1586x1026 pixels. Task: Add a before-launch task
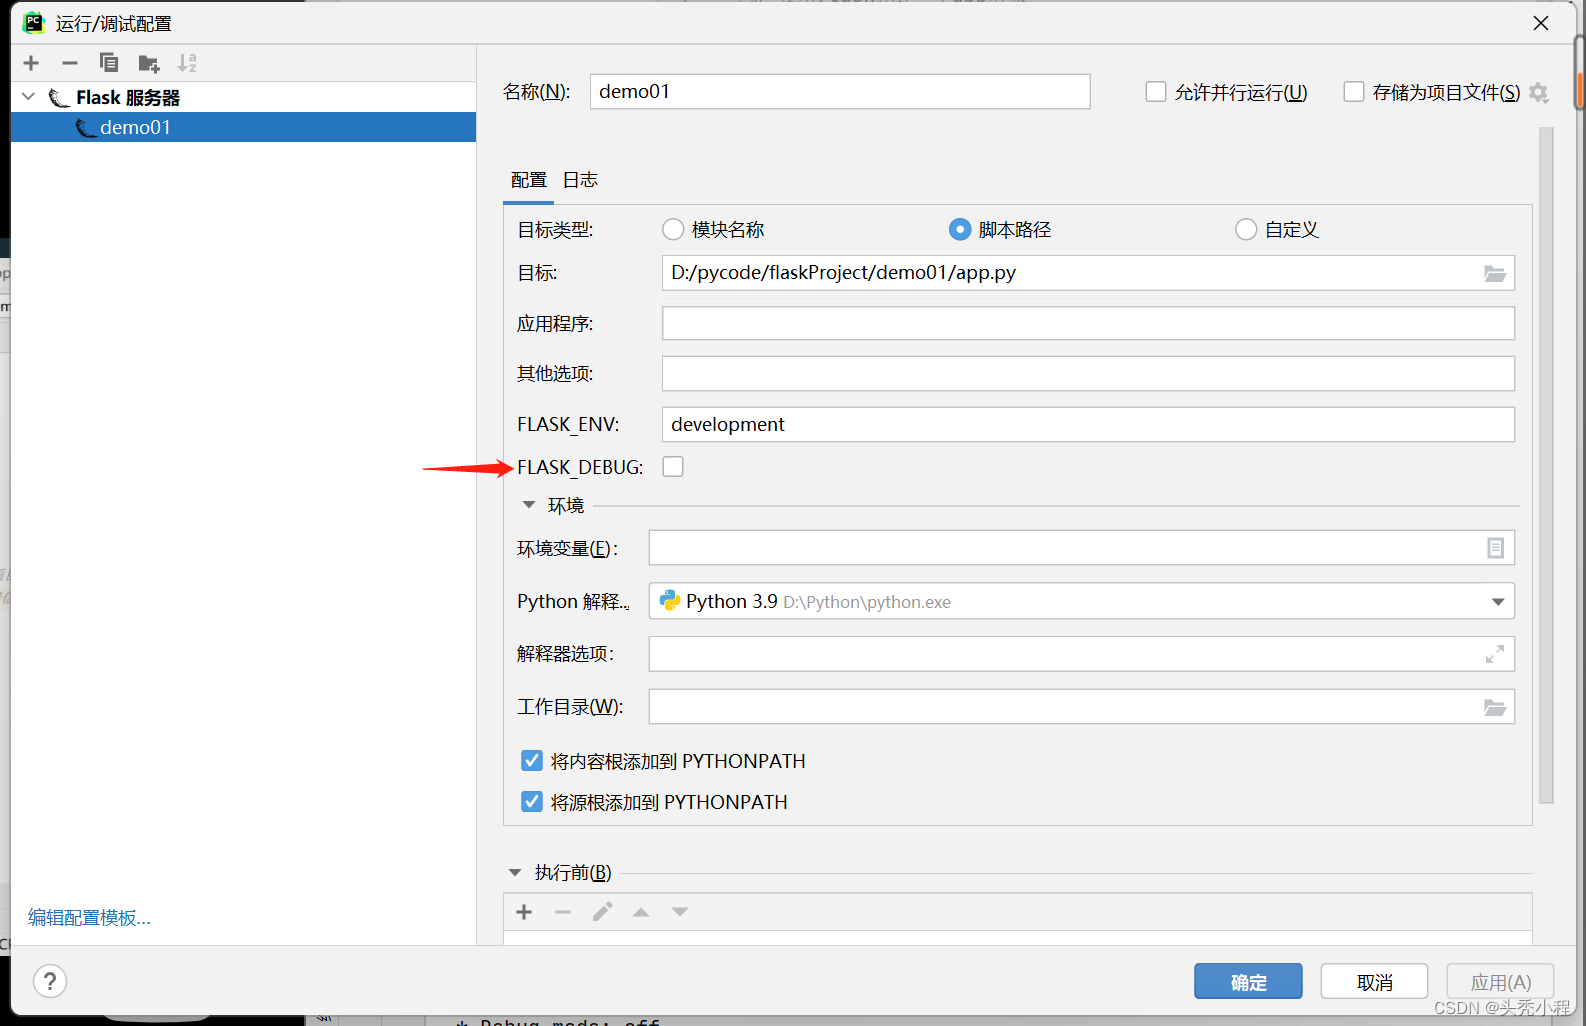pyautogui.click(x=524, y=912)
